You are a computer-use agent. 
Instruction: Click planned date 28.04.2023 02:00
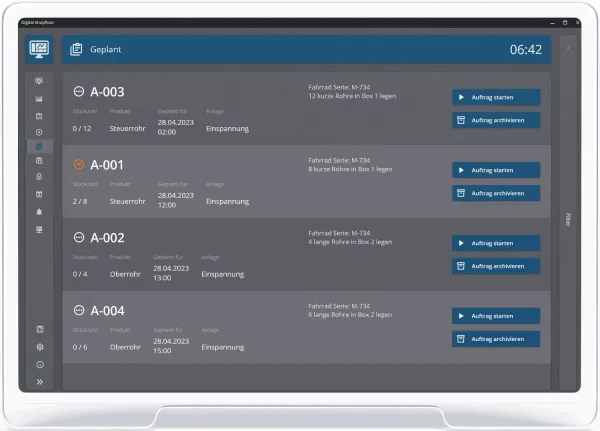click(x=176, y=127)
